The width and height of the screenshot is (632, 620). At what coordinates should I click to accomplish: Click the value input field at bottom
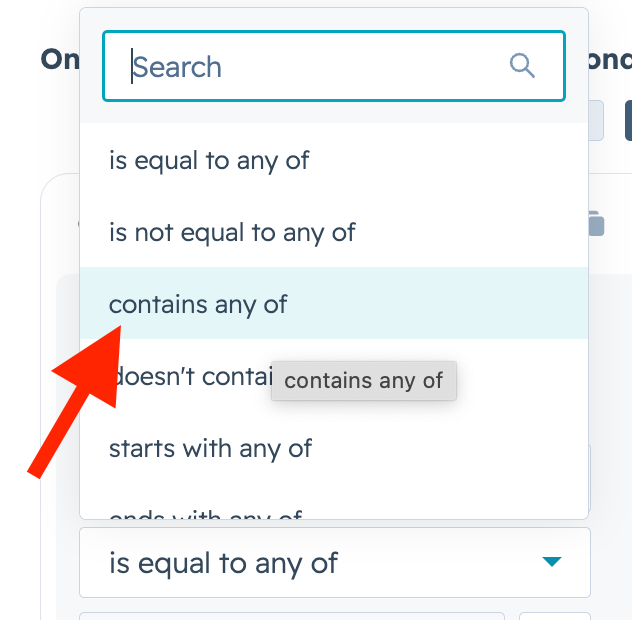tap(291, 615)
